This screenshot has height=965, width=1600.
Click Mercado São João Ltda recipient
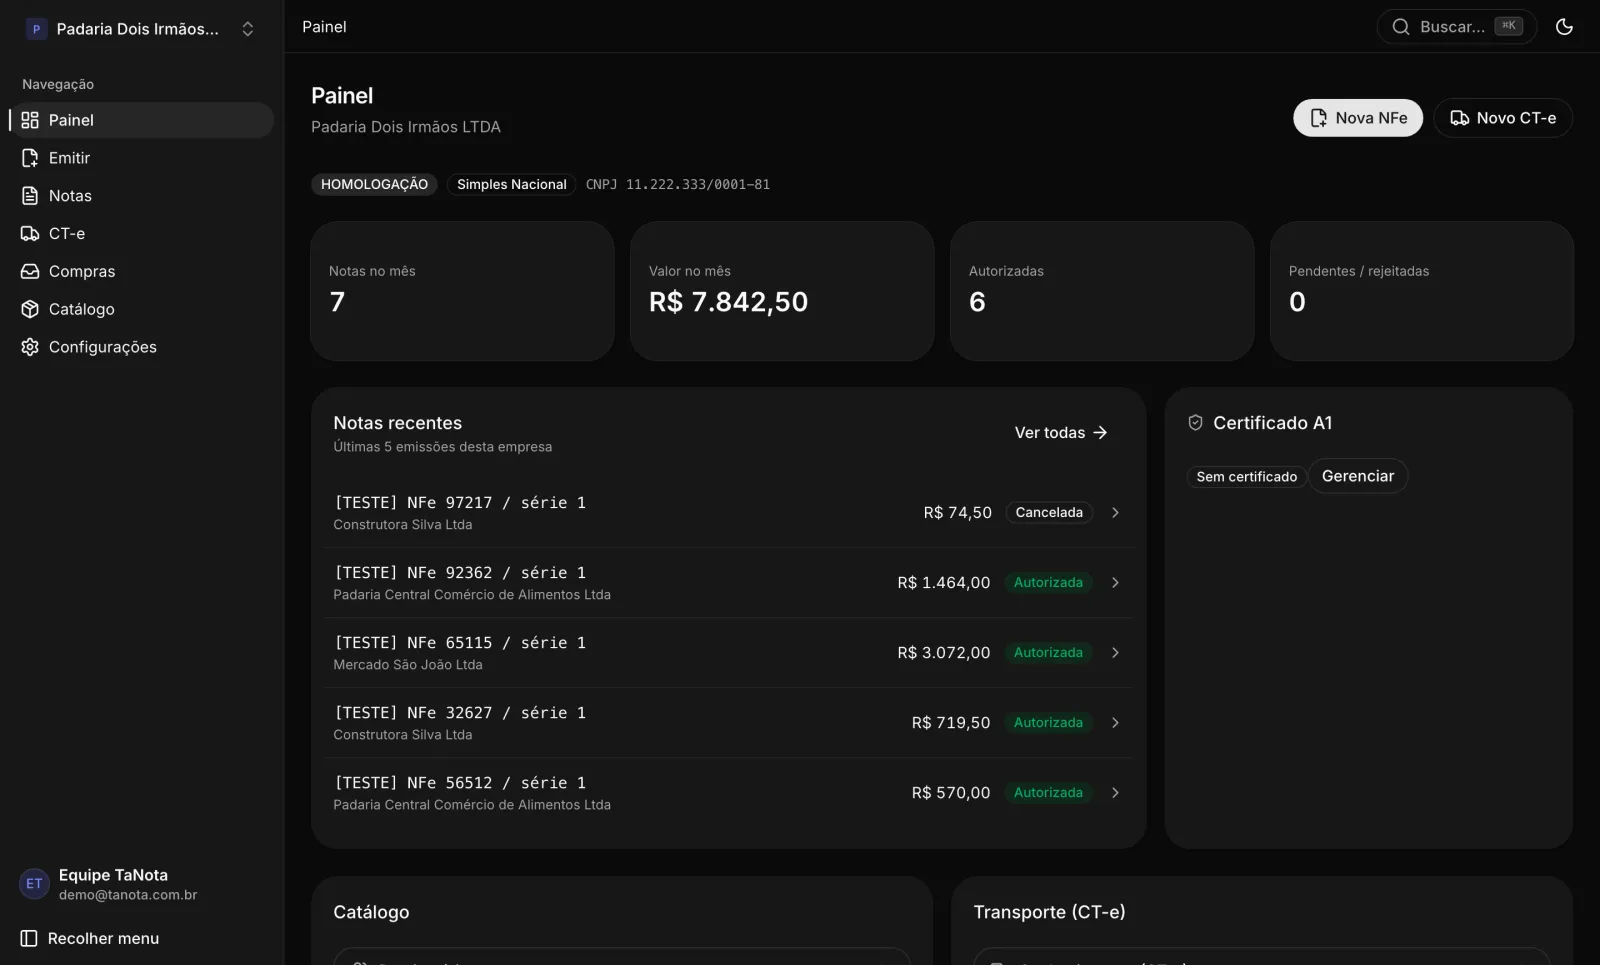coord(408,665)
